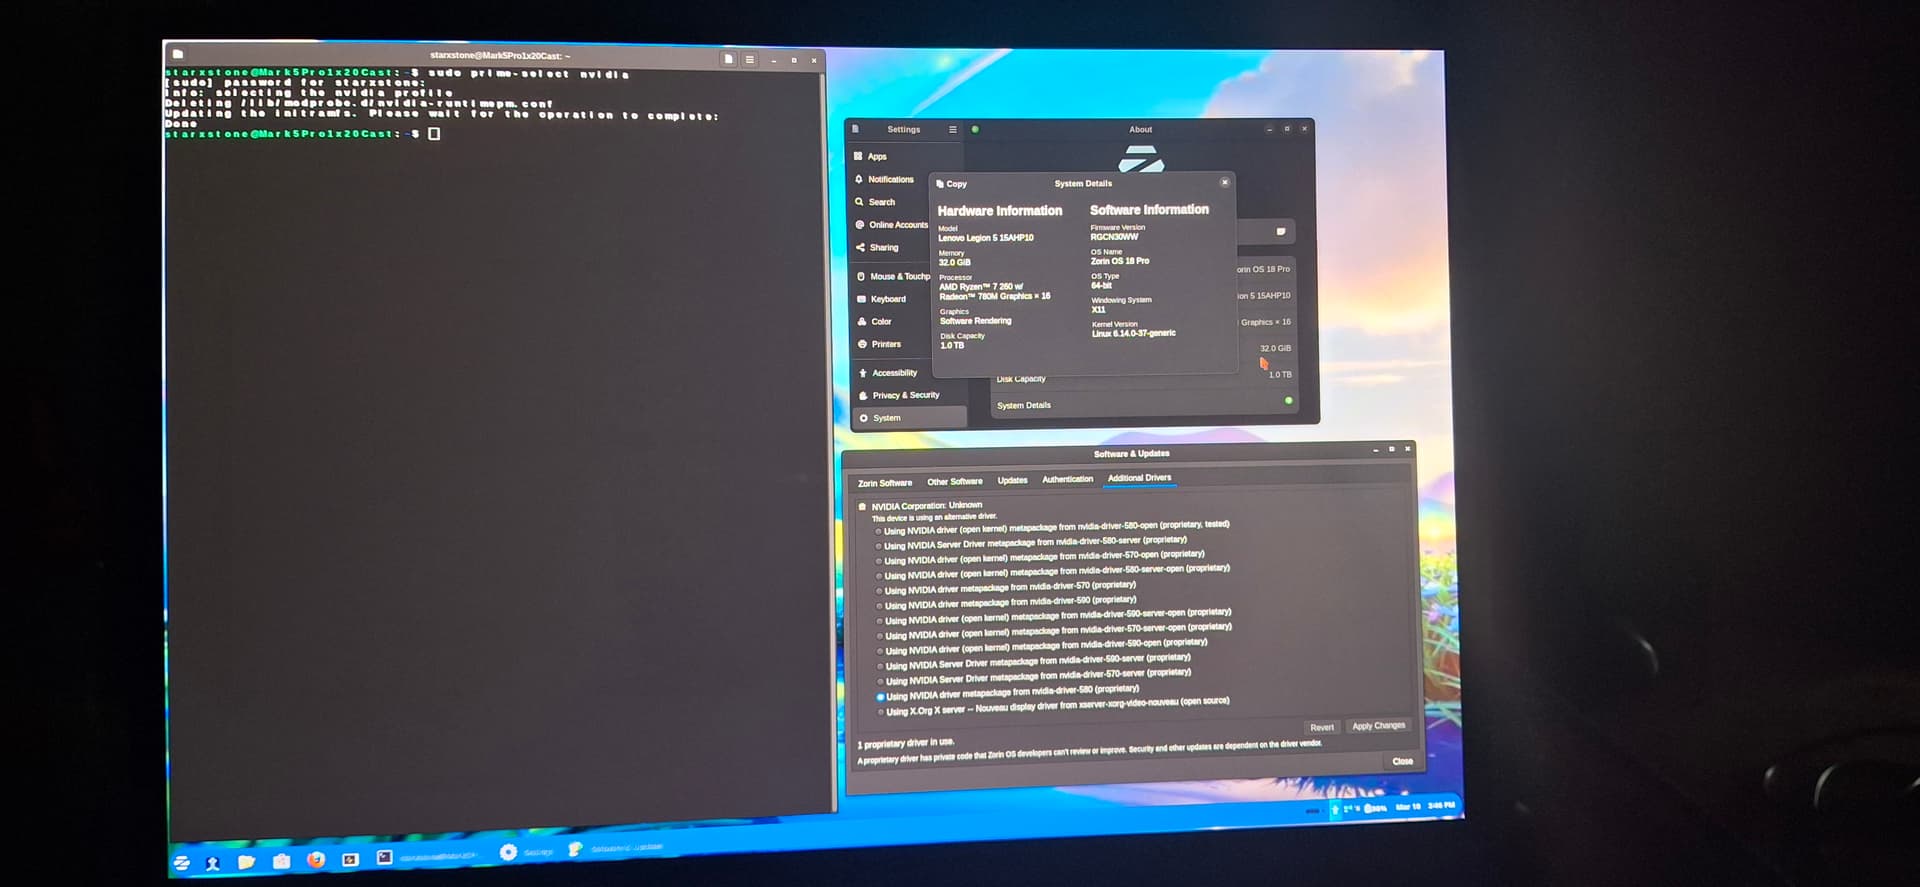1920x887 pixels.
Task: Open the Zorin menu on the taskbar
Action: (x=182, y=863)
